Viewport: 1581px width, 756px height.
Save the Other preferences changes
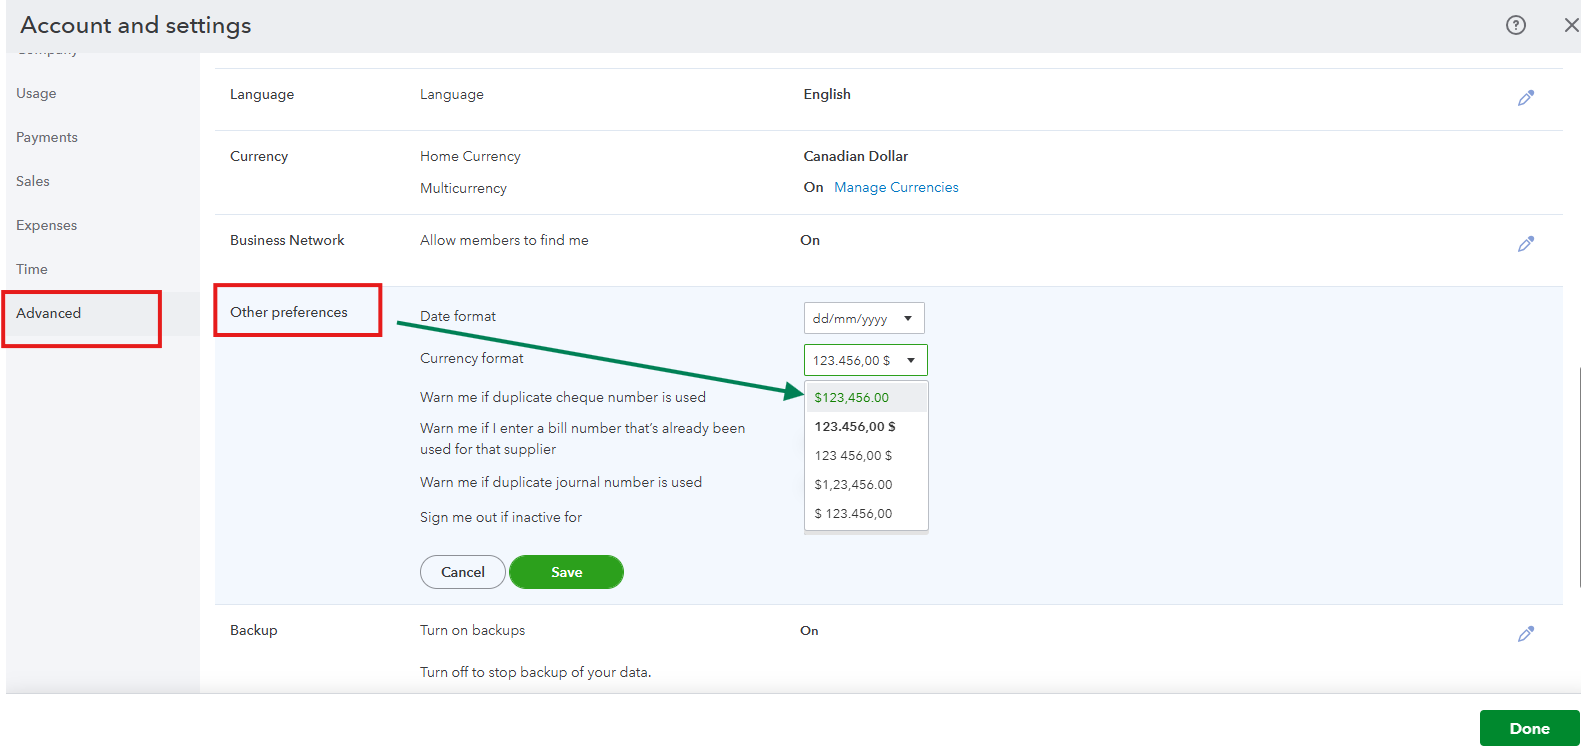[566, 572]
